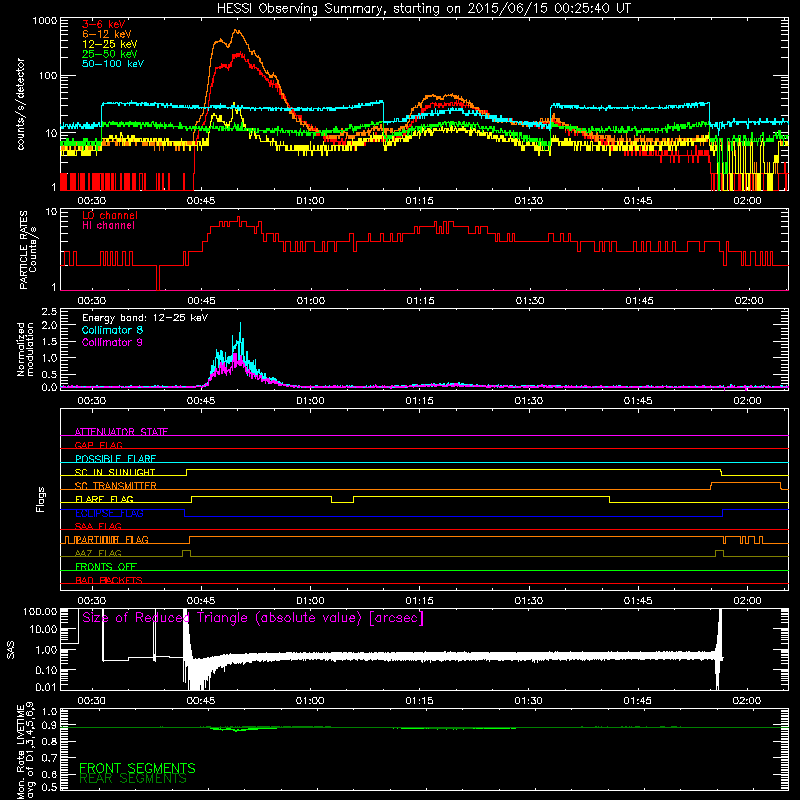800x800 pixels.
Task: Click the 'Flags' panel axis label
Action: coord(41,499)
